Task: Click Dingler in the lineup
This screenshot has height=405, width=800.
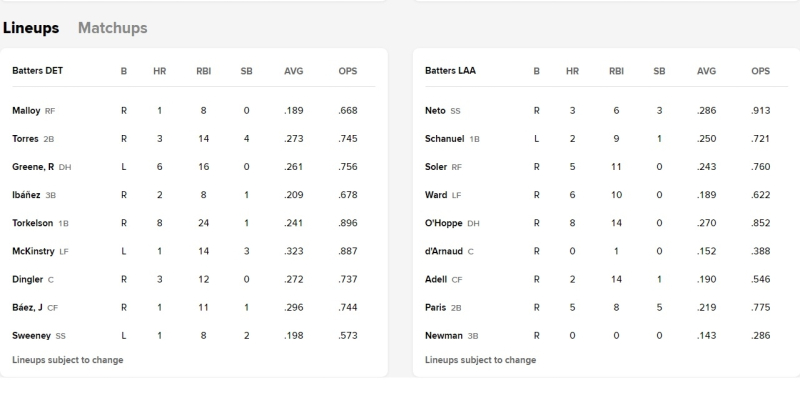Action: pyautogui.click(x=28, y=279)
